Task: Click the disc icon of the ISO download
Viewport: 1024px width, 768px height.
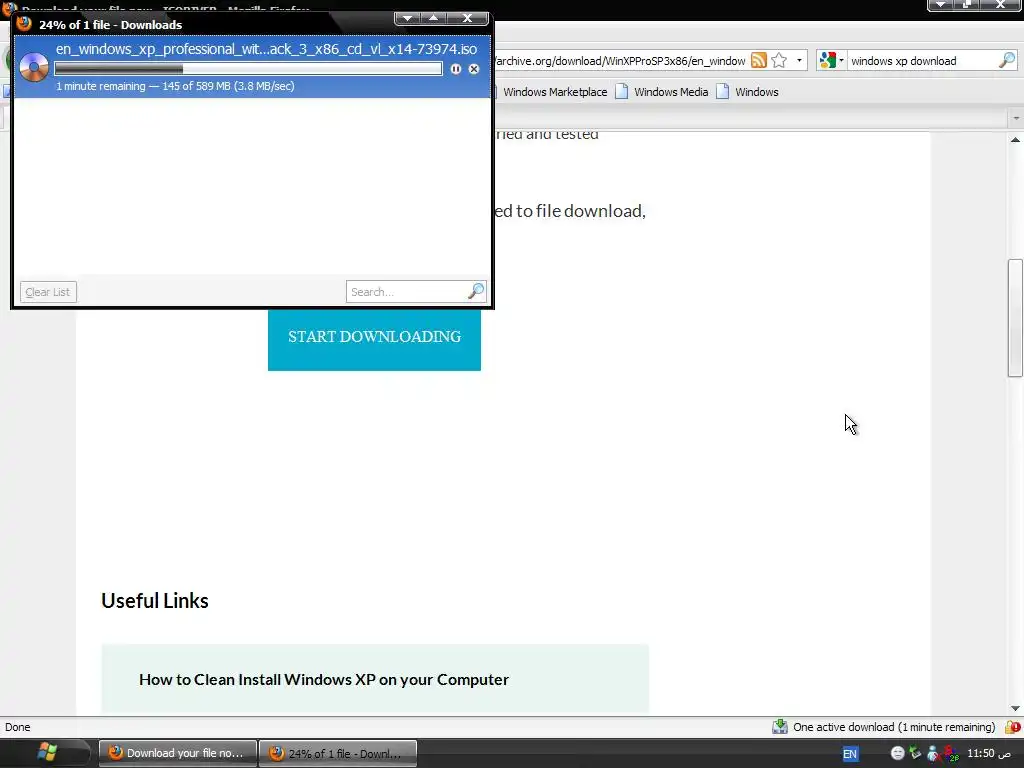Action: click(34, 67)
